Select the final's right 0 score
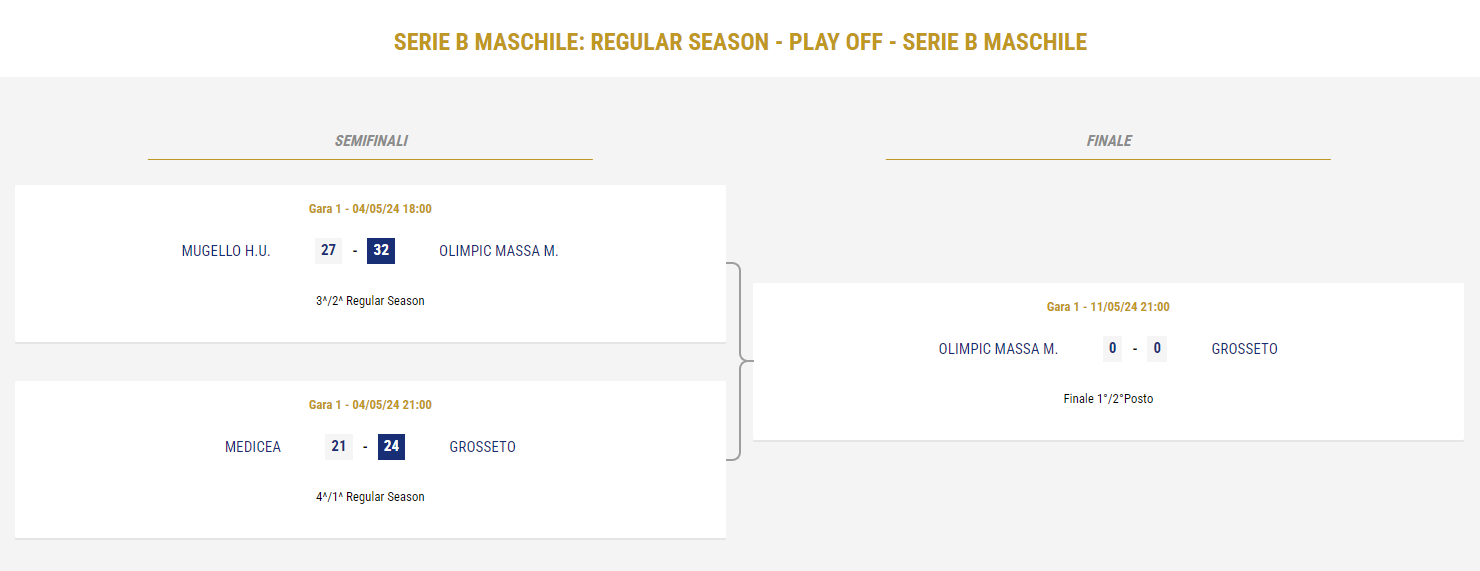 pos(1157,348)
